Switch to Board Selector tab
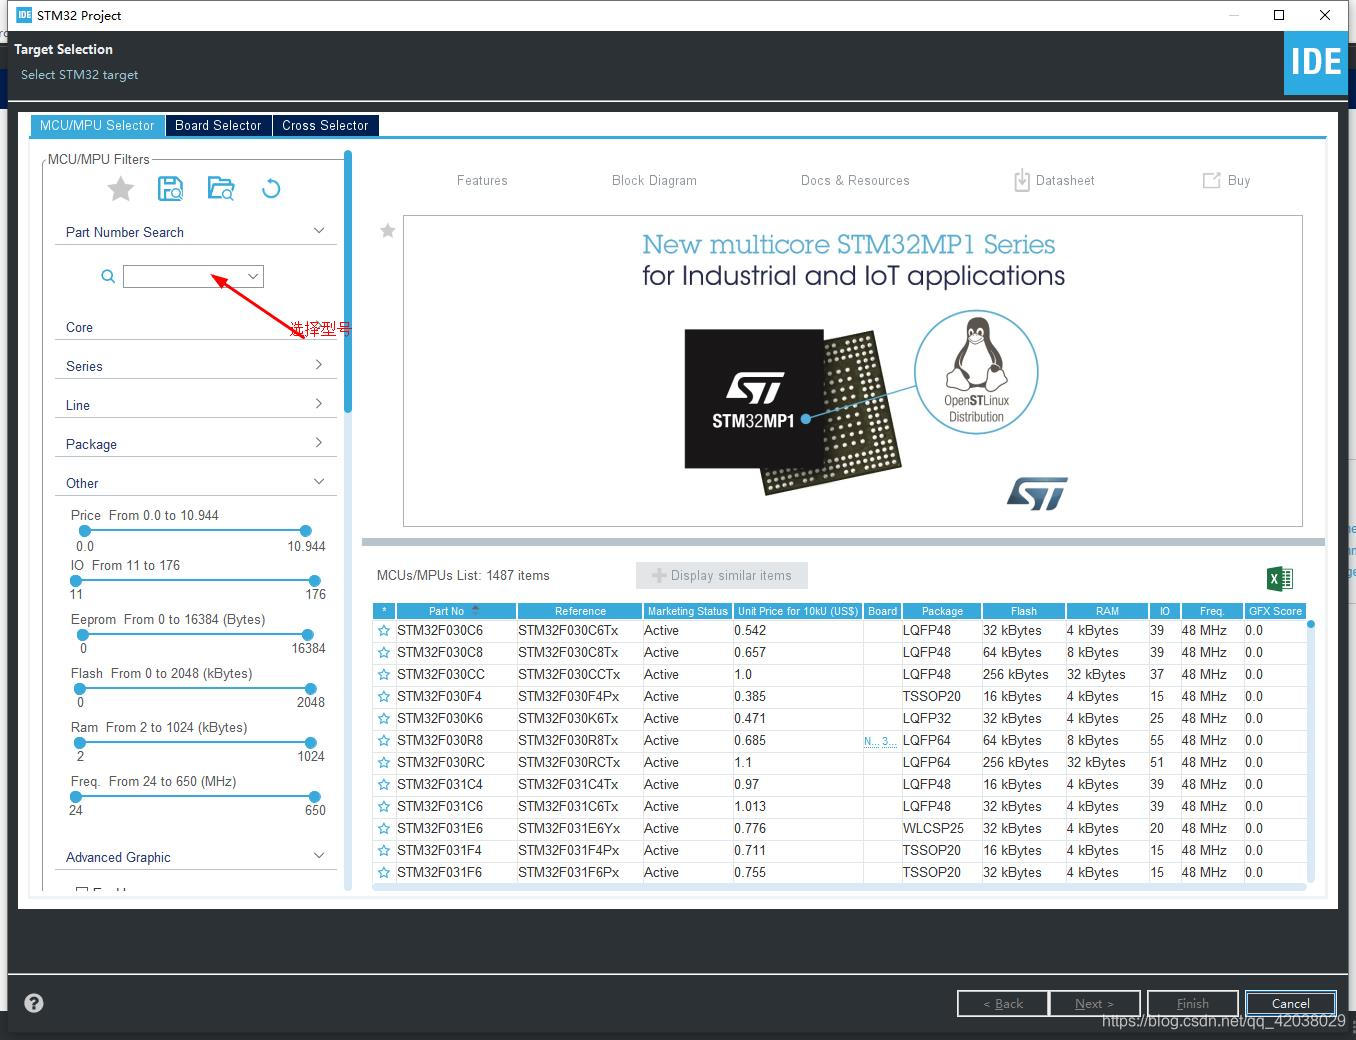This screenshot has width=1356, height=1040. pyautogui.click(x=218, y=125)
